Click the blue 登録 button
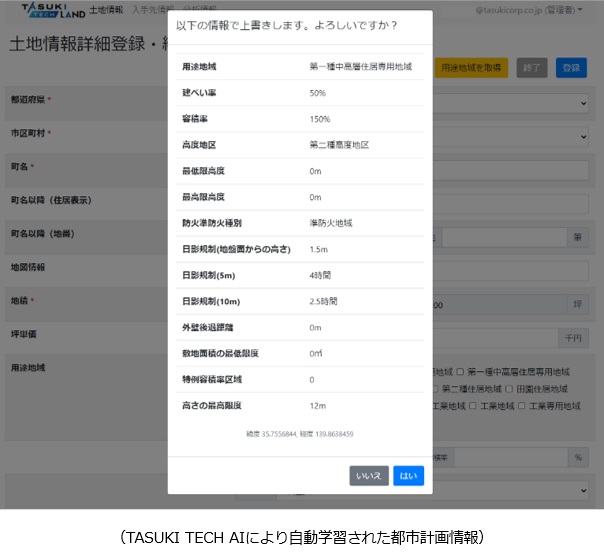Screen dimensions: 604x558 [571, 68]
